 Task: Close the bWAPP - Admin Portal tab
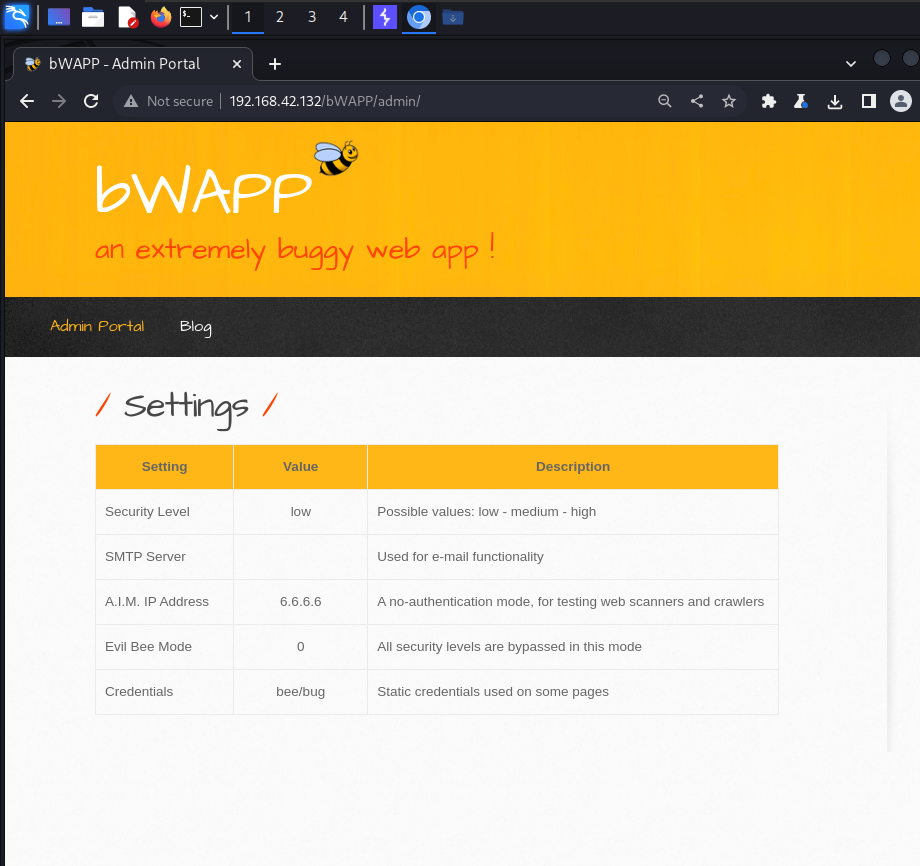pyautogui.click(x=237, y=64)
